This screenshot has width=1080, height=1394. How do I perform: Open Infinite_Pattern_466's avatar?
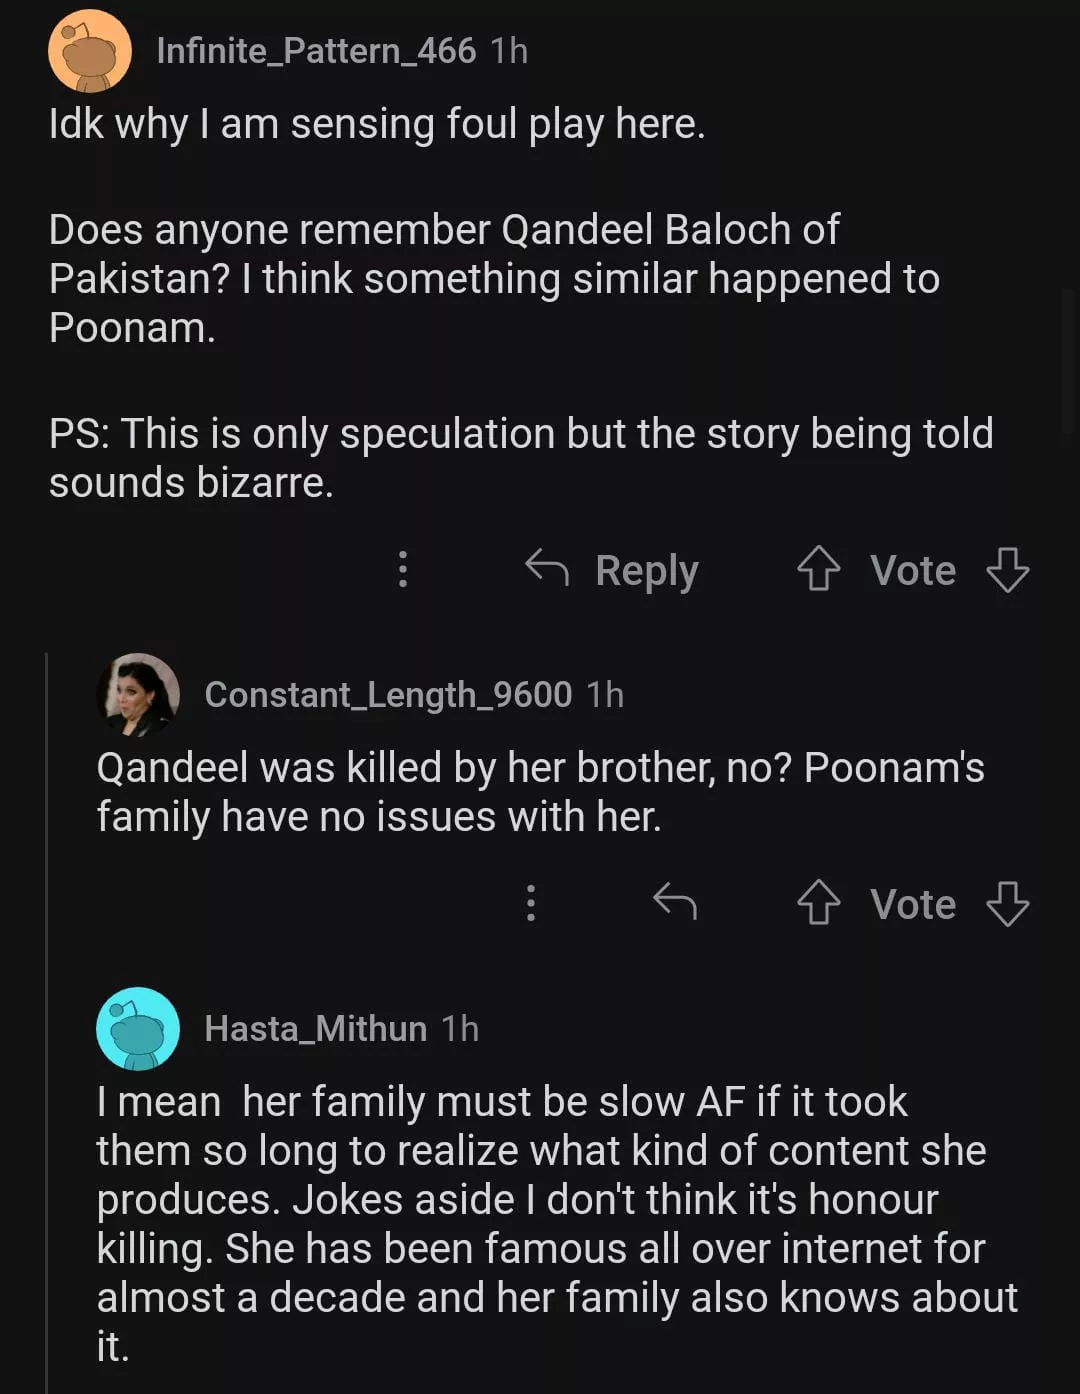tap(90, 51)
